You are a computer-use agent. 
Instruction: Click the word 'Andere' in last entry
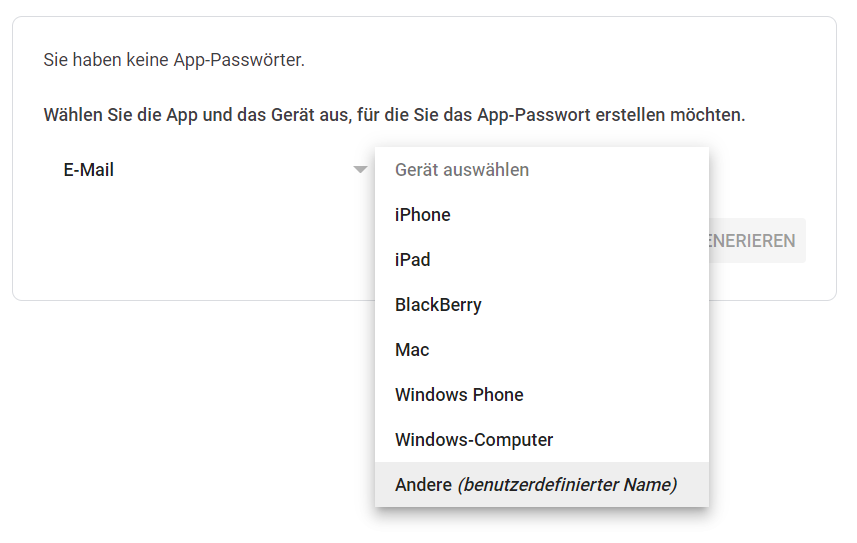[424, 485]
